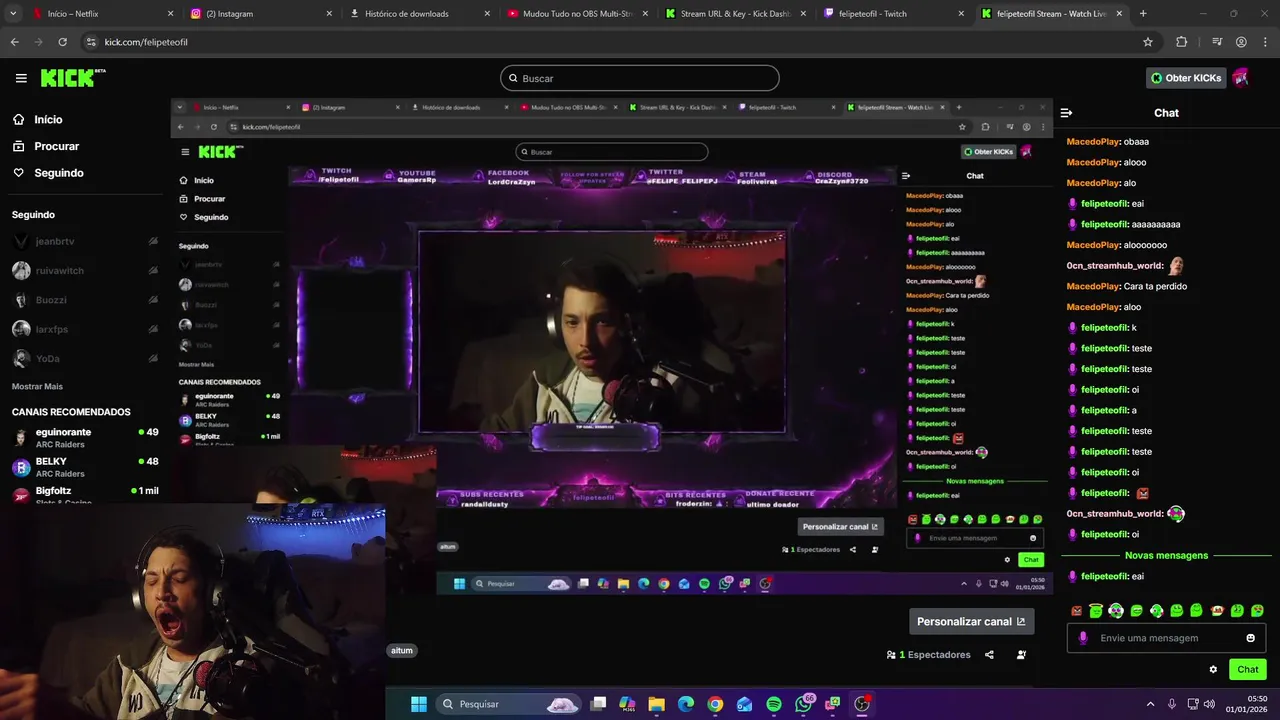This screenshot has width=1280, height=720.
Task: Switch to the Stream URL & Key Kick tab
Action: click(735, 14)
